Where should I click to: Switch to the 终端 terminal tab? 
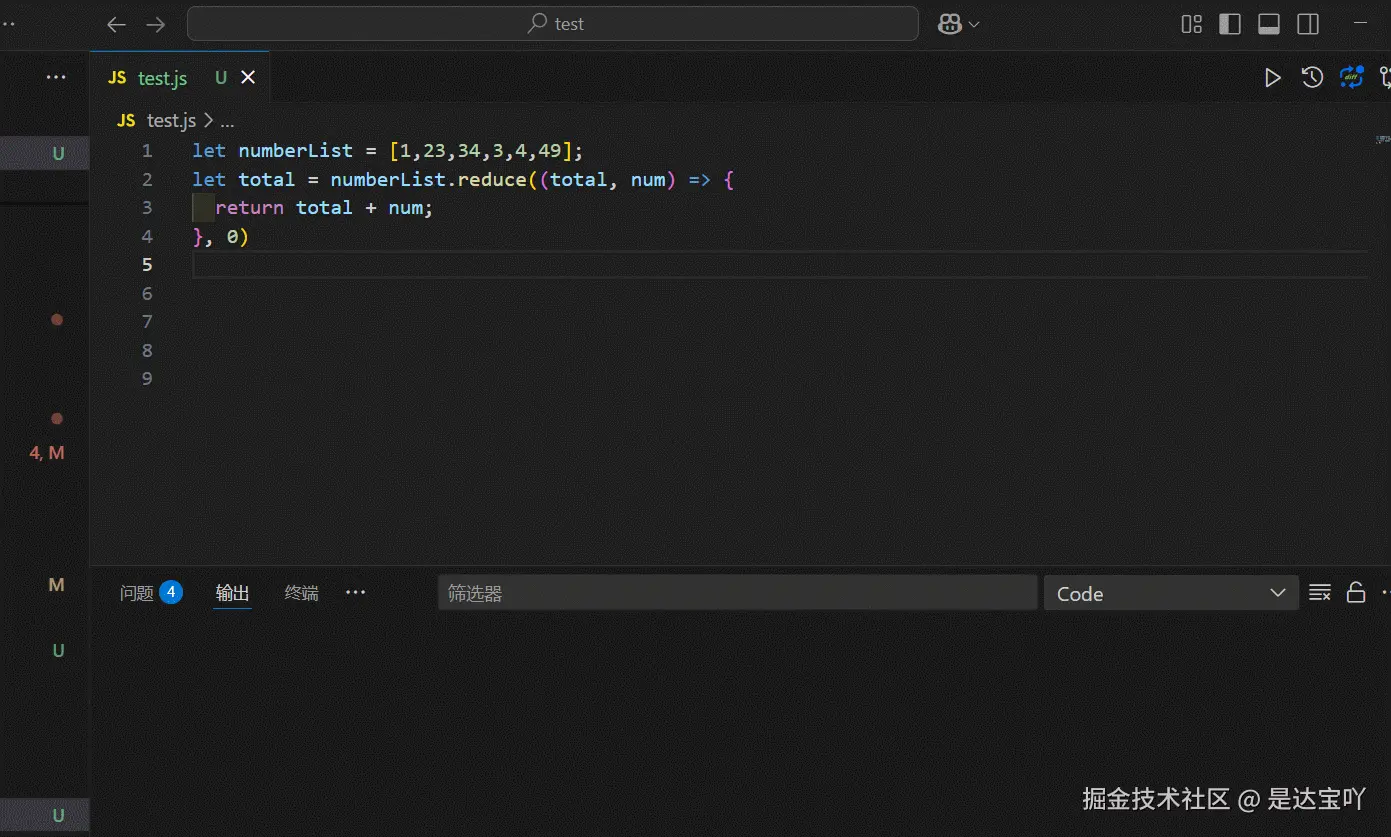coord(300,592)
